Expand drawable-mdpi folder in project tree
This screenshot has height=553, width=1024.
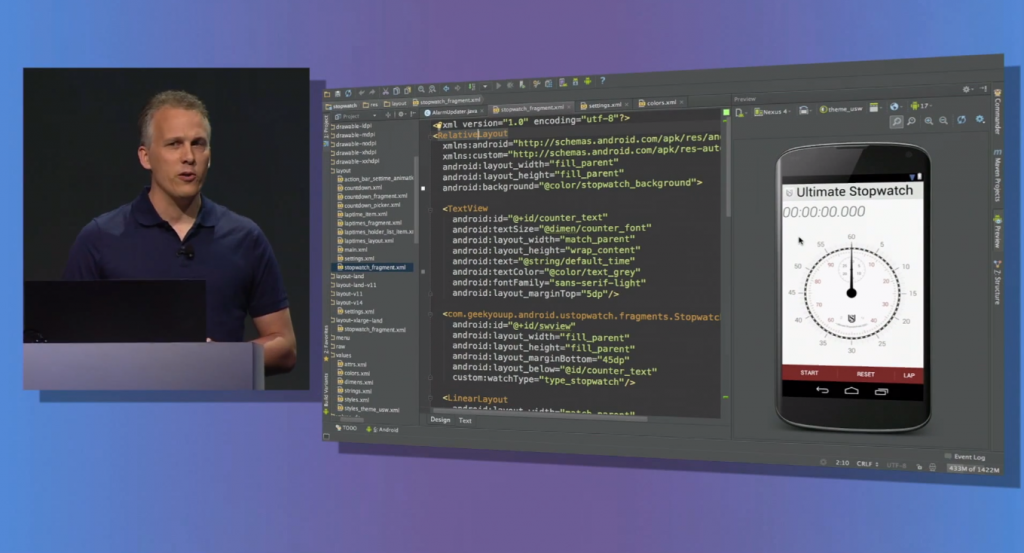coord(355,135)
